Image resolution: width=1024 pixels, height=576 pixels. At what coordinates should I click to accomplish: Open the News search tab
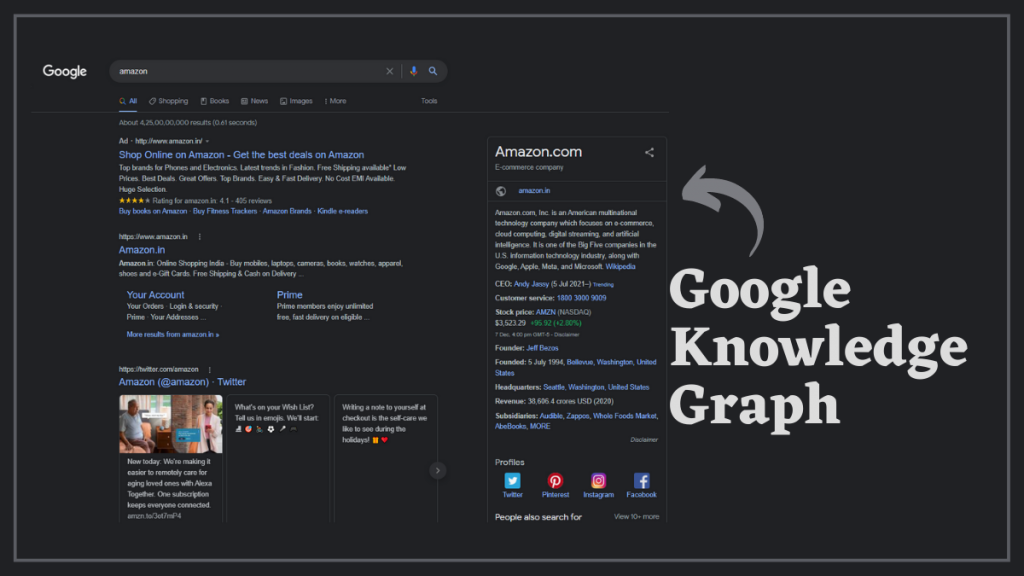(256, 101)
